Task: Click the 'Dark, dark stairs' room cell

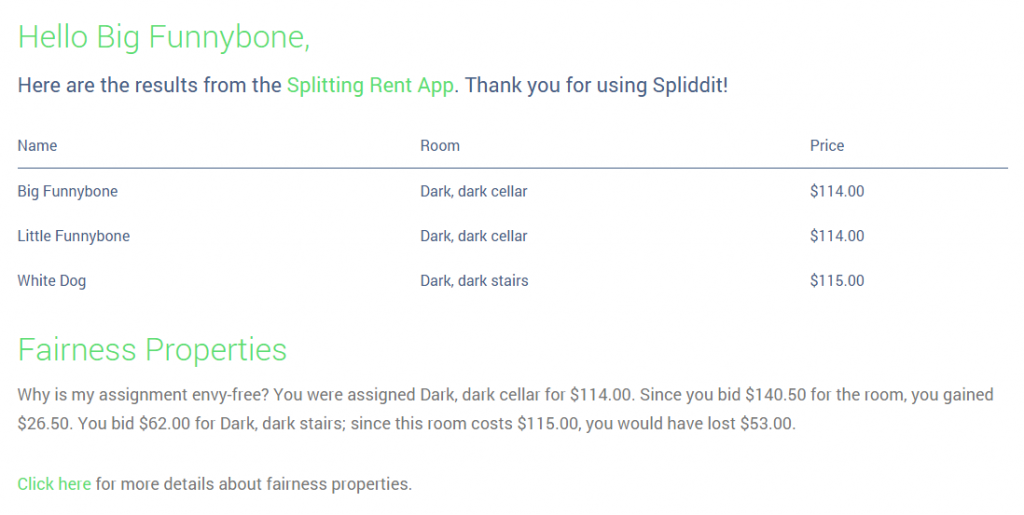Action: click(474, 281)
